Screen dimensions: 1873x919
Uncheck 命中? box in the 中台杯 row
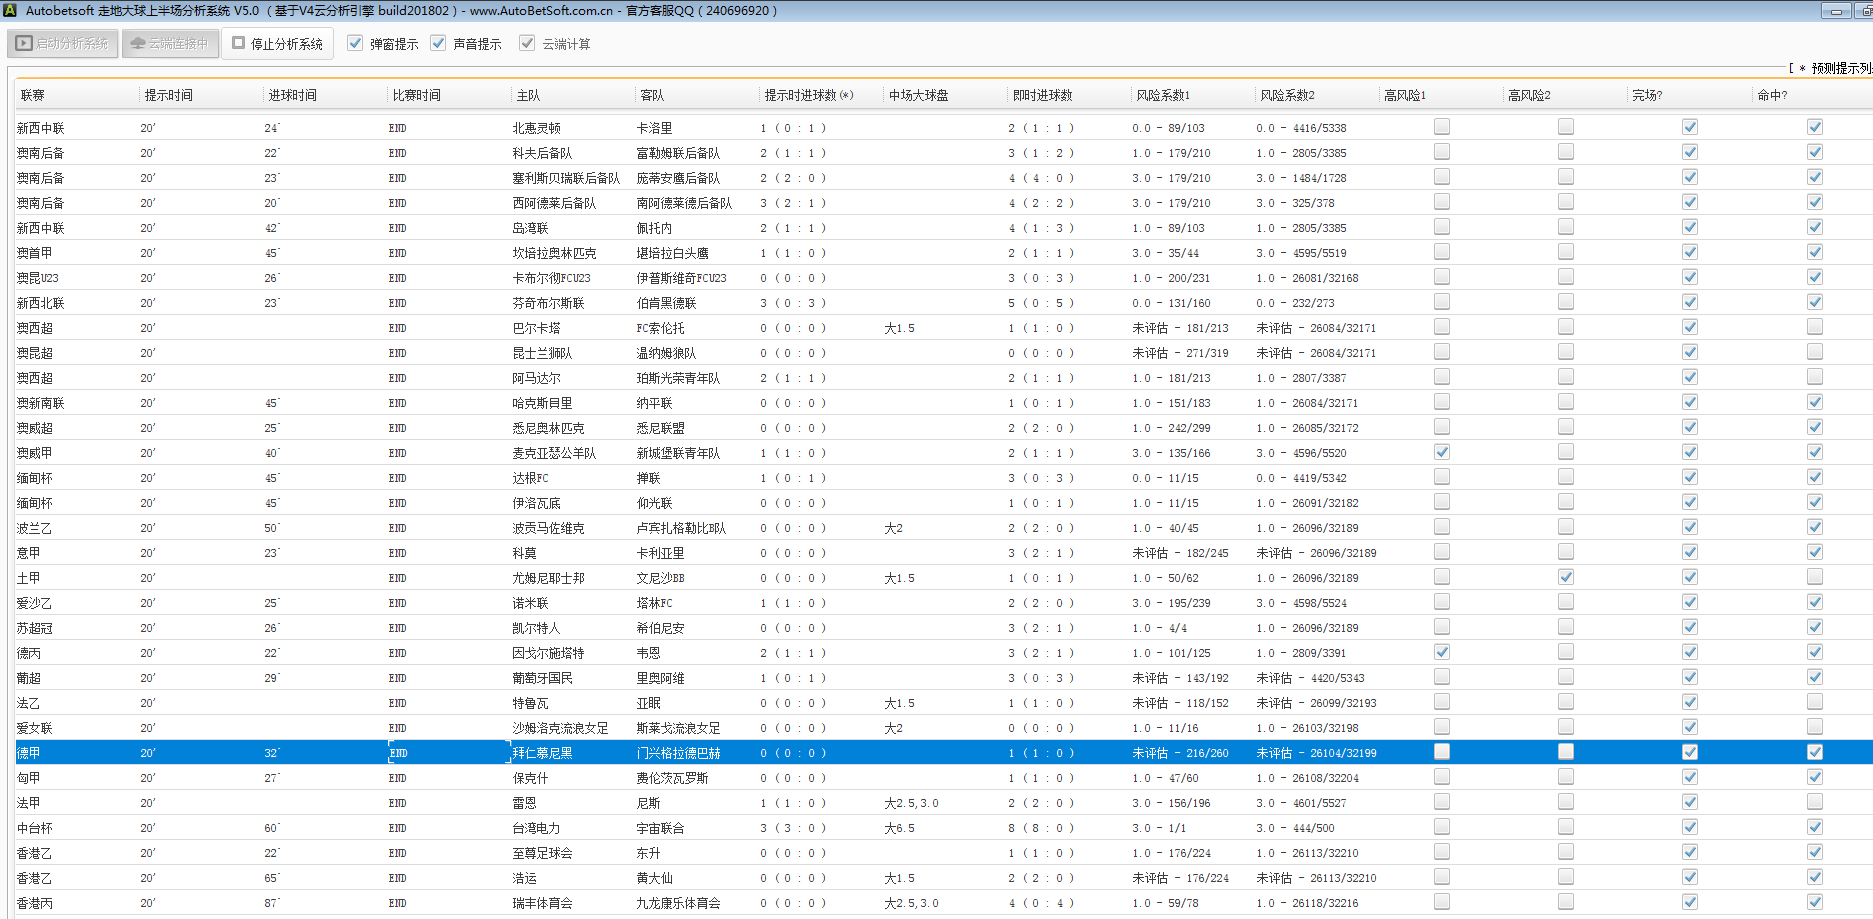(1814, 827)
